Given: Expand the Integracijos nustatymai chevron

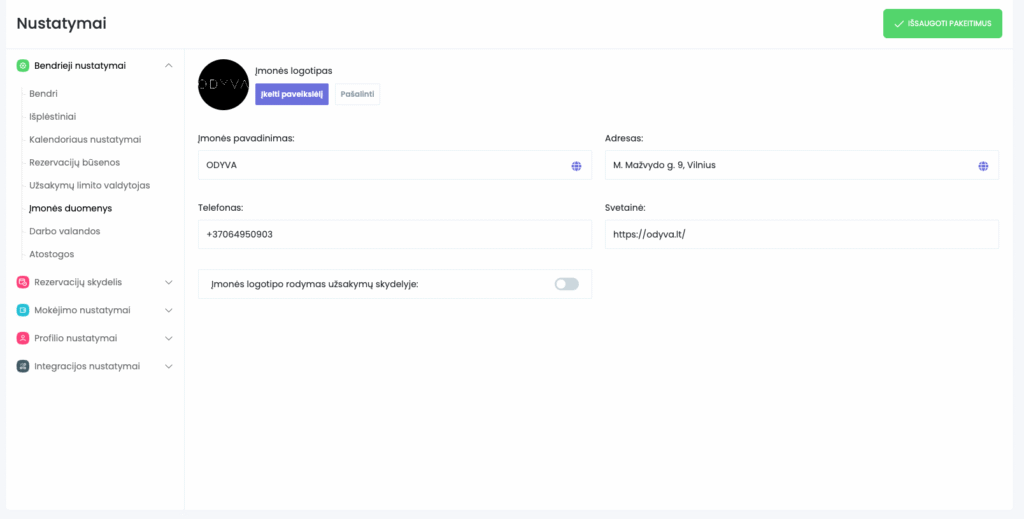Looking at the screenshot, I should tap(168, 366).
